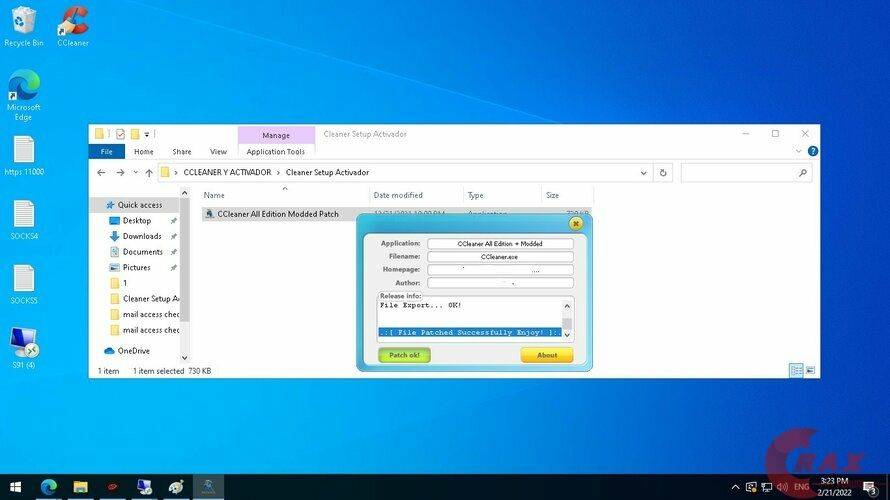Sort files by the Name column
Viewport: 890px width, 500px height.
(284, 195)
